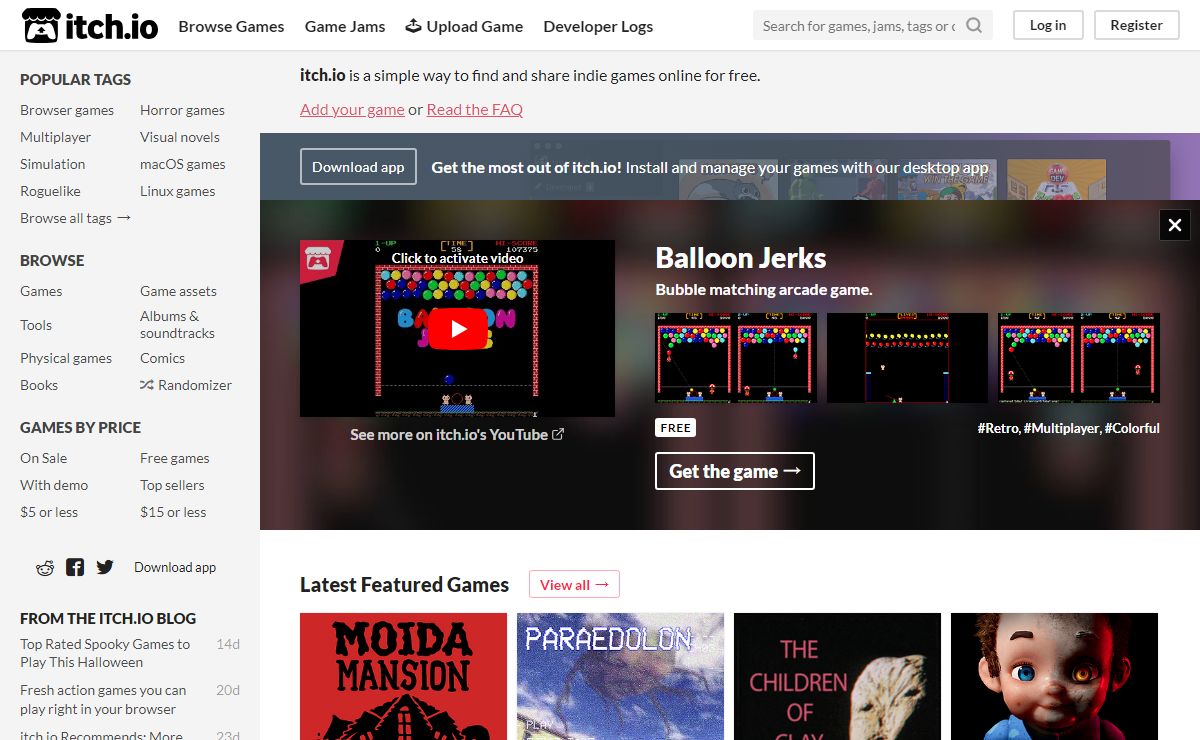Click Download app link beside social icons
This screenshot has width=1200, height=740.
point(175,567)
